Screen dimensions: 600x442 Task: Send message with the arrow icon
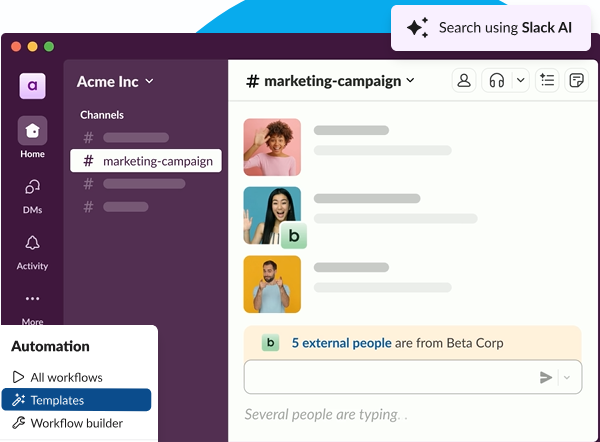546,377
